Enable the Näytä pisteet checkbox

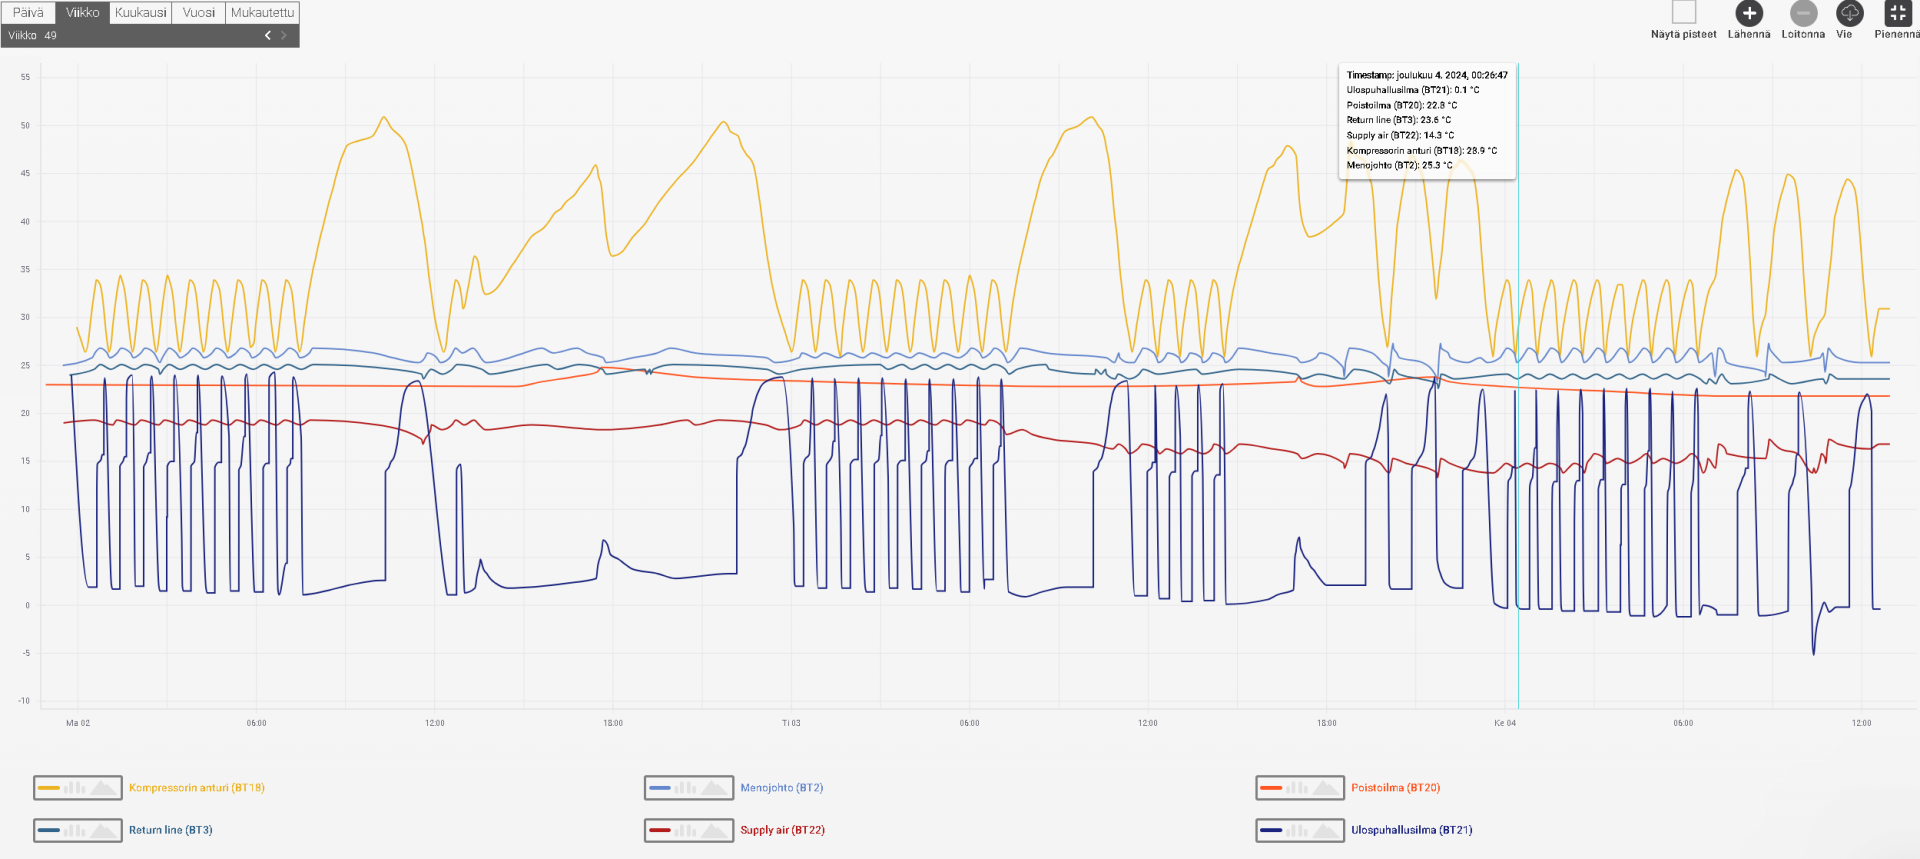point(1684,12)
